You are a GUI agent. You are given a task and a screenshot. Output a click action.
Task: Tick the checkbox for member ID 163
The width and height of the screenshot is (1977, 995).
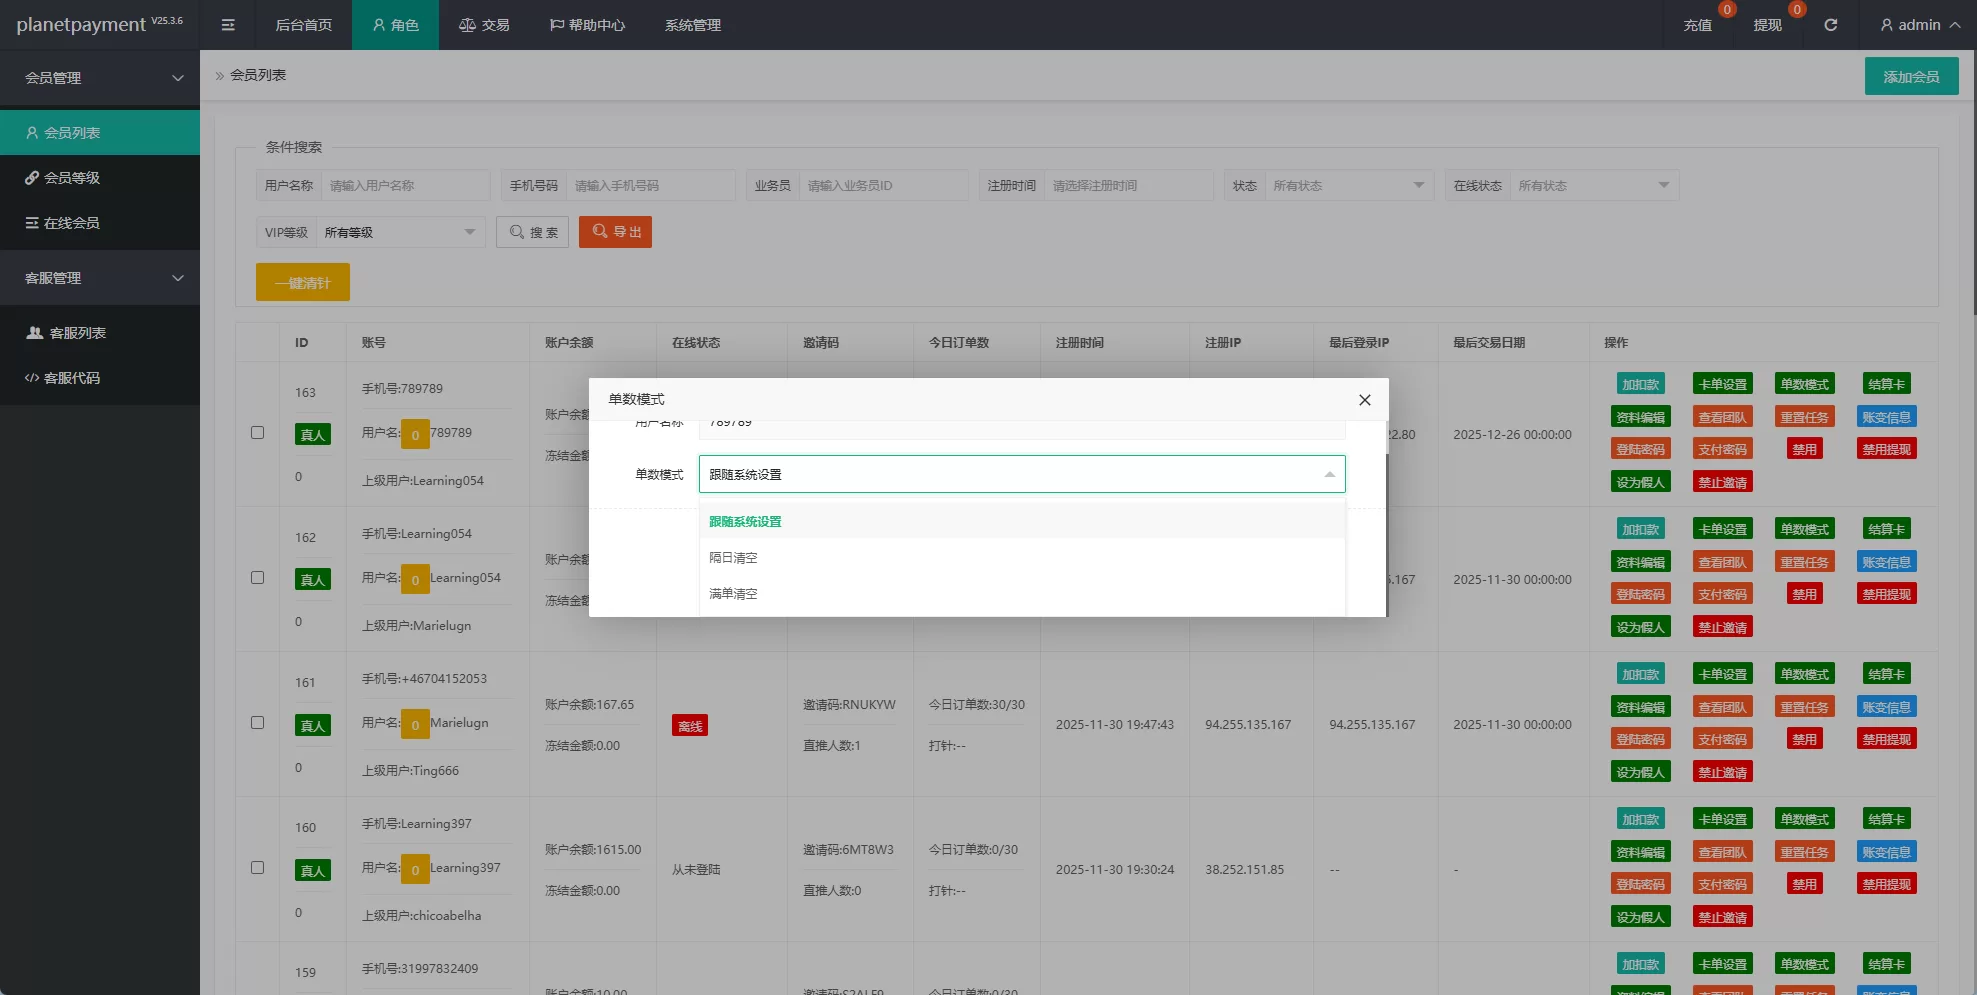[x=257, y=433]
